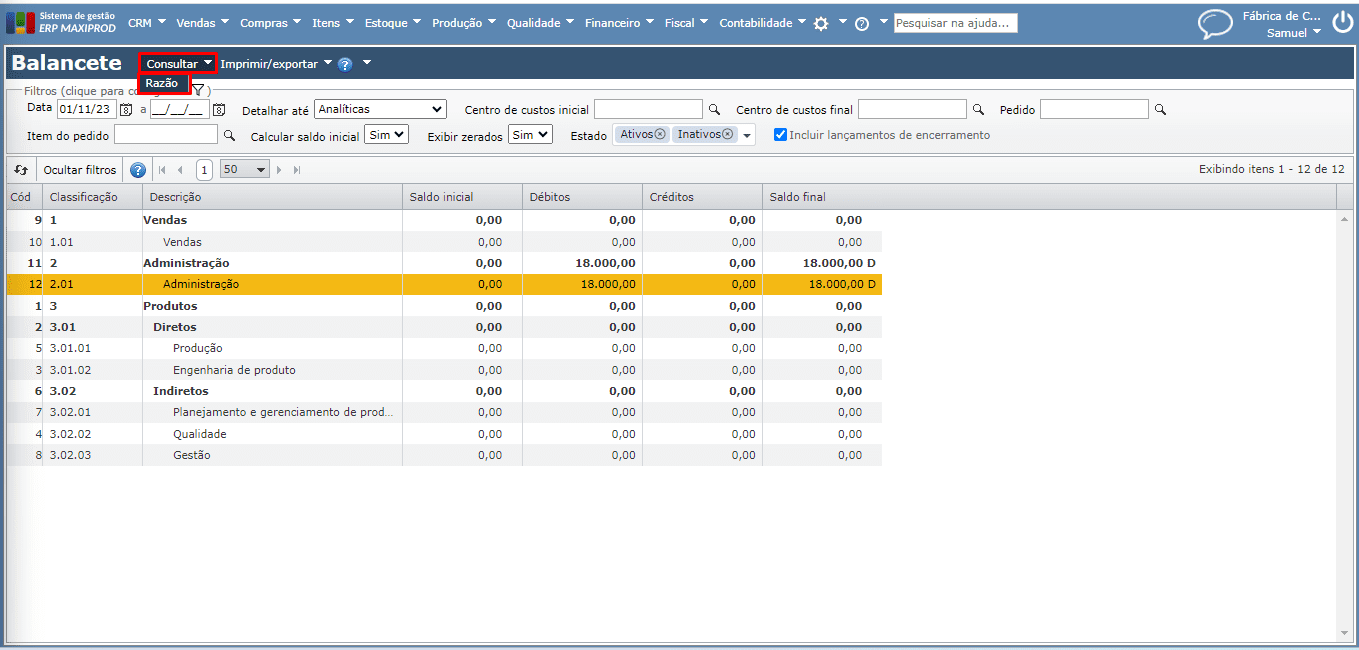Remove the Ativos tag from Estado
Viewport: 1359px width, 650px height.
(x=660, y=134)
